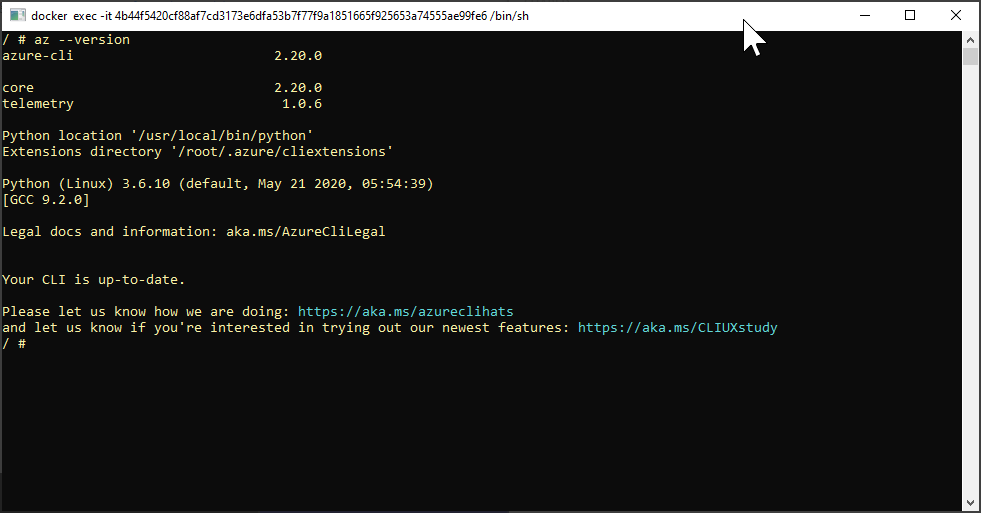Screen dimensions: 981x513
Task: Click the vertical scrollbar thumb
Action: [970, 56]
